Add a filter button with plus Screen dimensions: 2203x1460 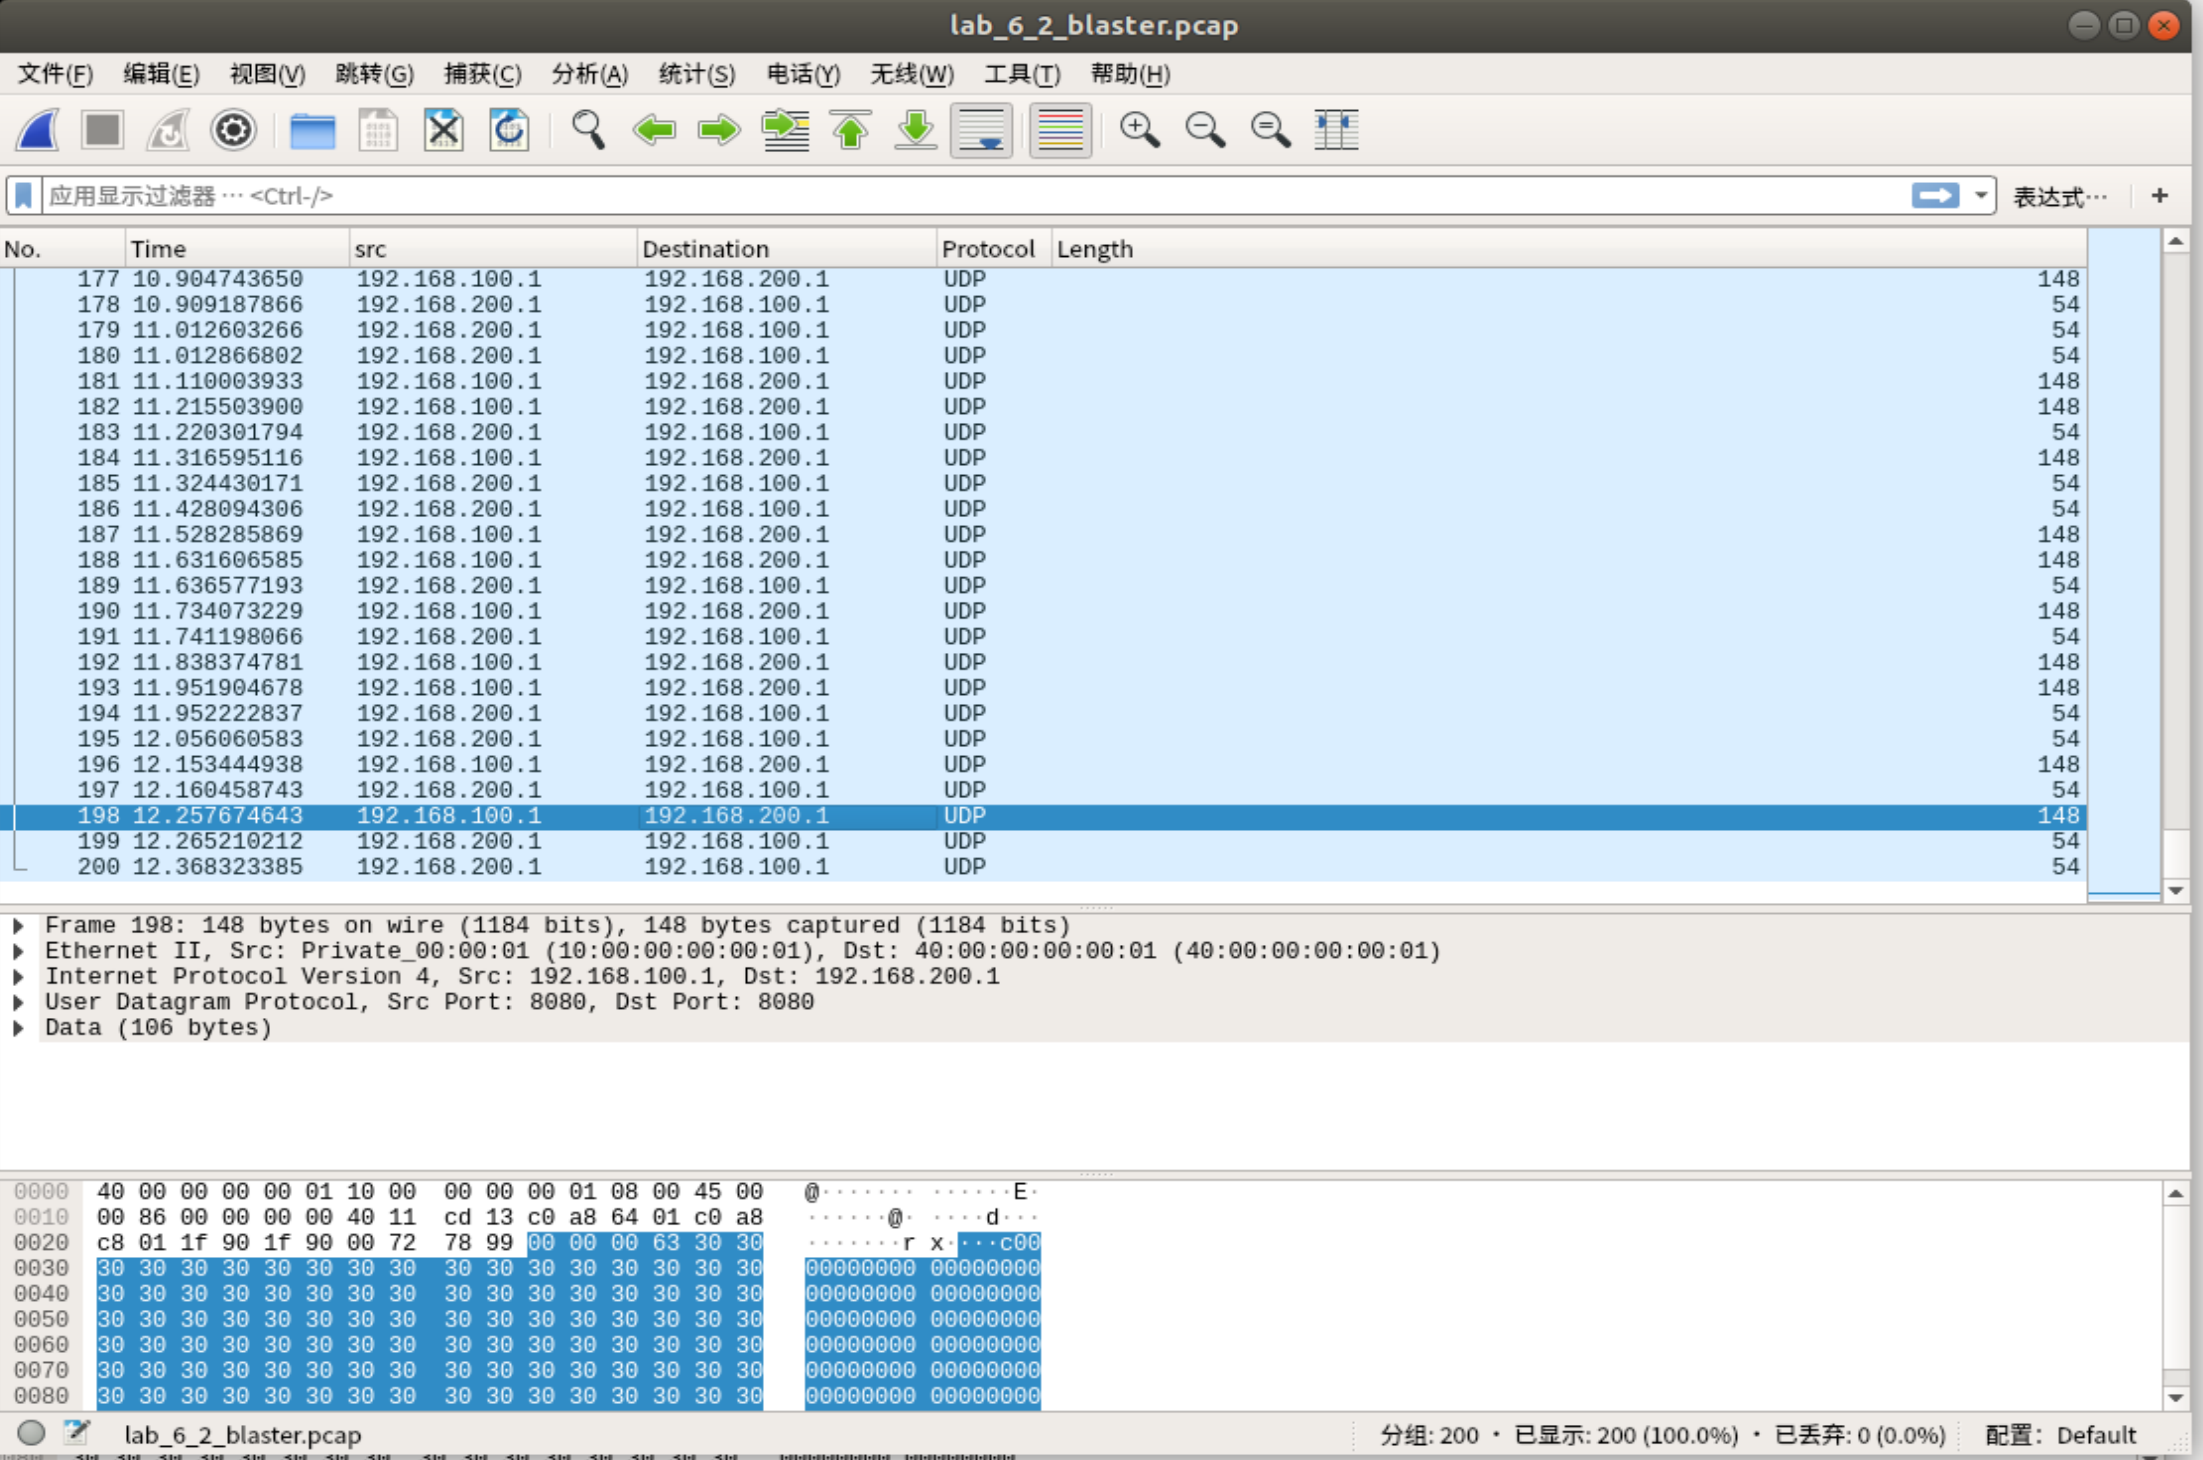(x=2160, y=195)
